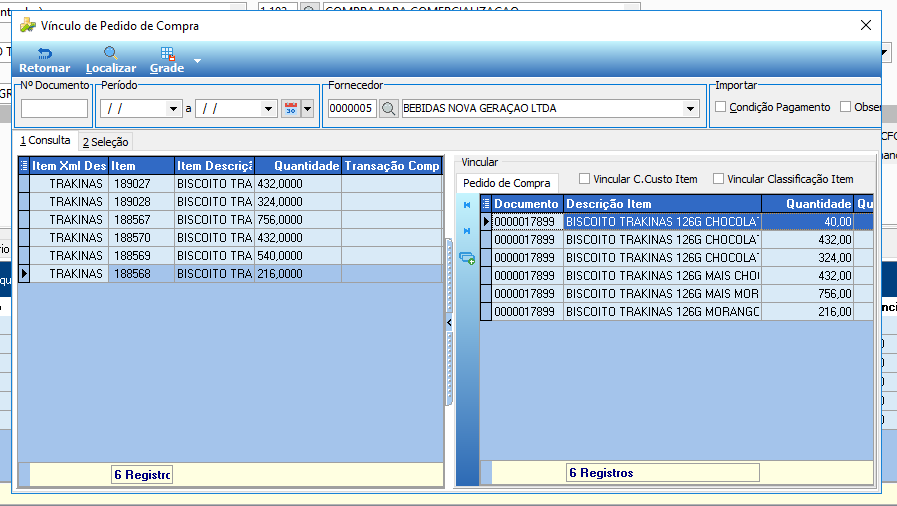Click the Fornecedor magnifier search icon
The height and width of the screenshot is (506, 897).
pyautogui.click(x=388, y=108)
